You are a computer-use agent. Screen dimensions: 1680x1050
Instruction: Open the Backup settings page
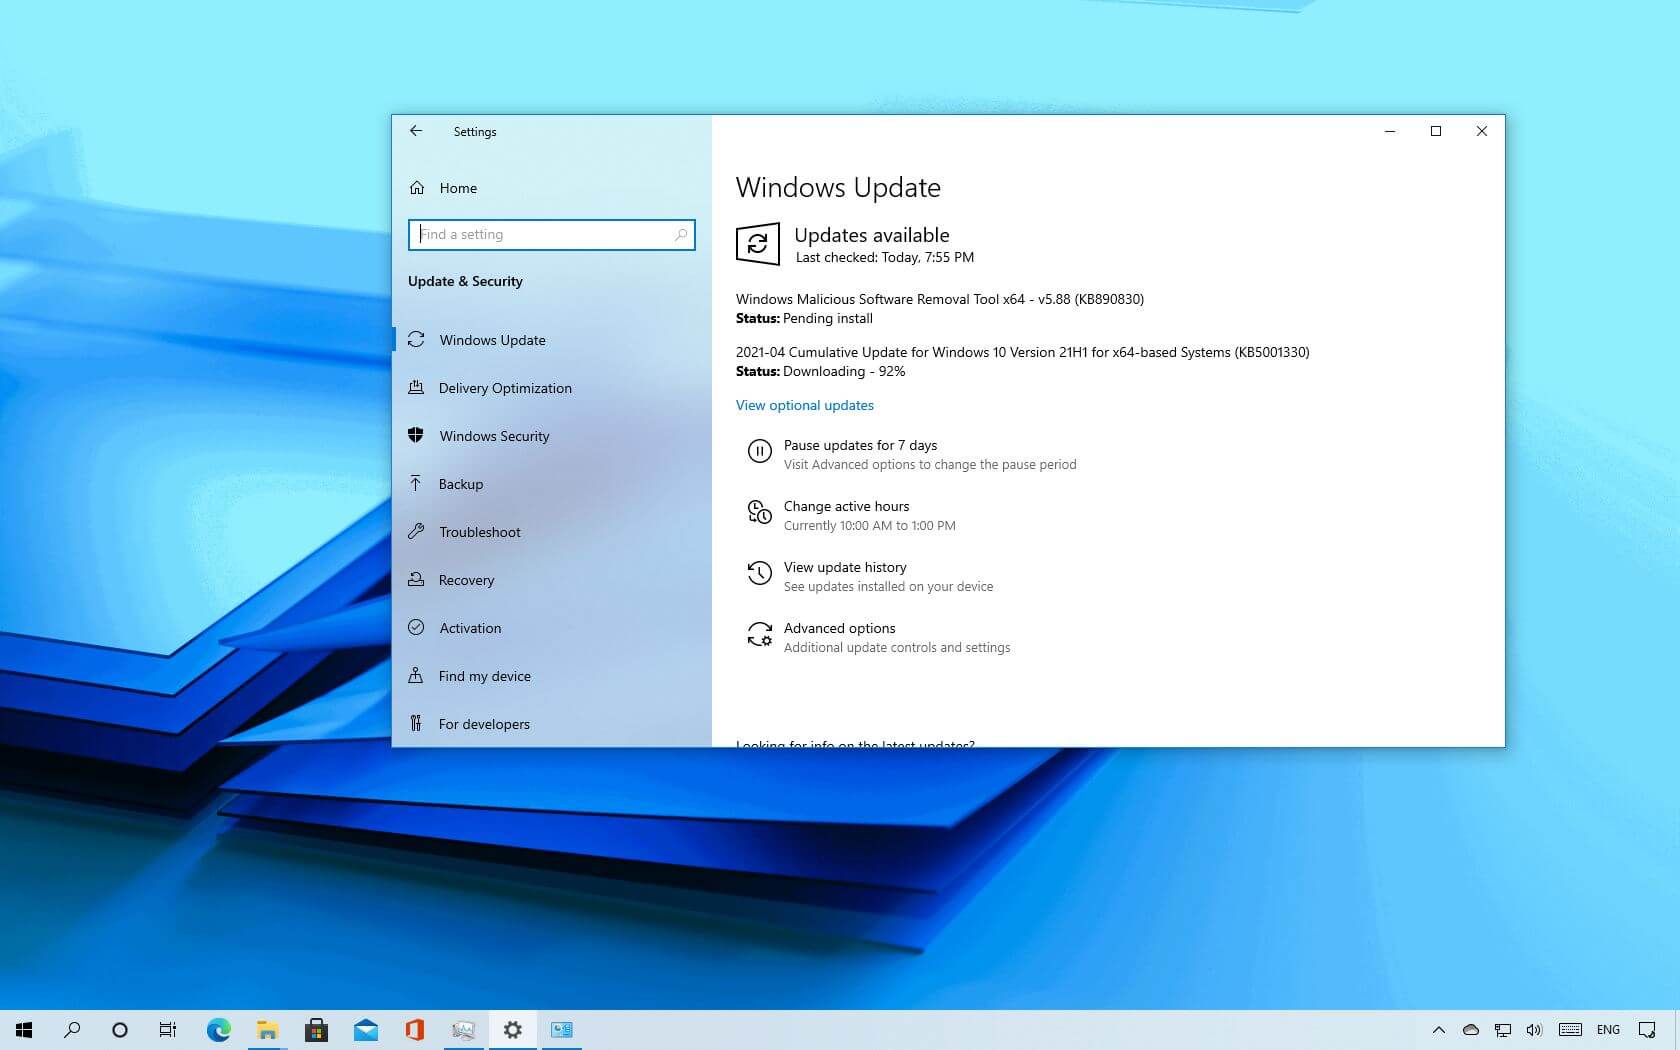(551, 484)
